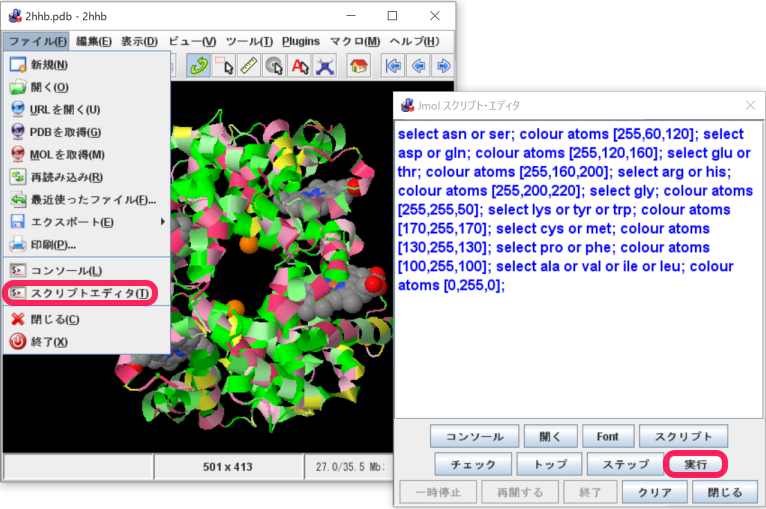Maximize the 2hhb.pdb main window
This screenshot has width=766, height=509.
(x=392, y=16)
